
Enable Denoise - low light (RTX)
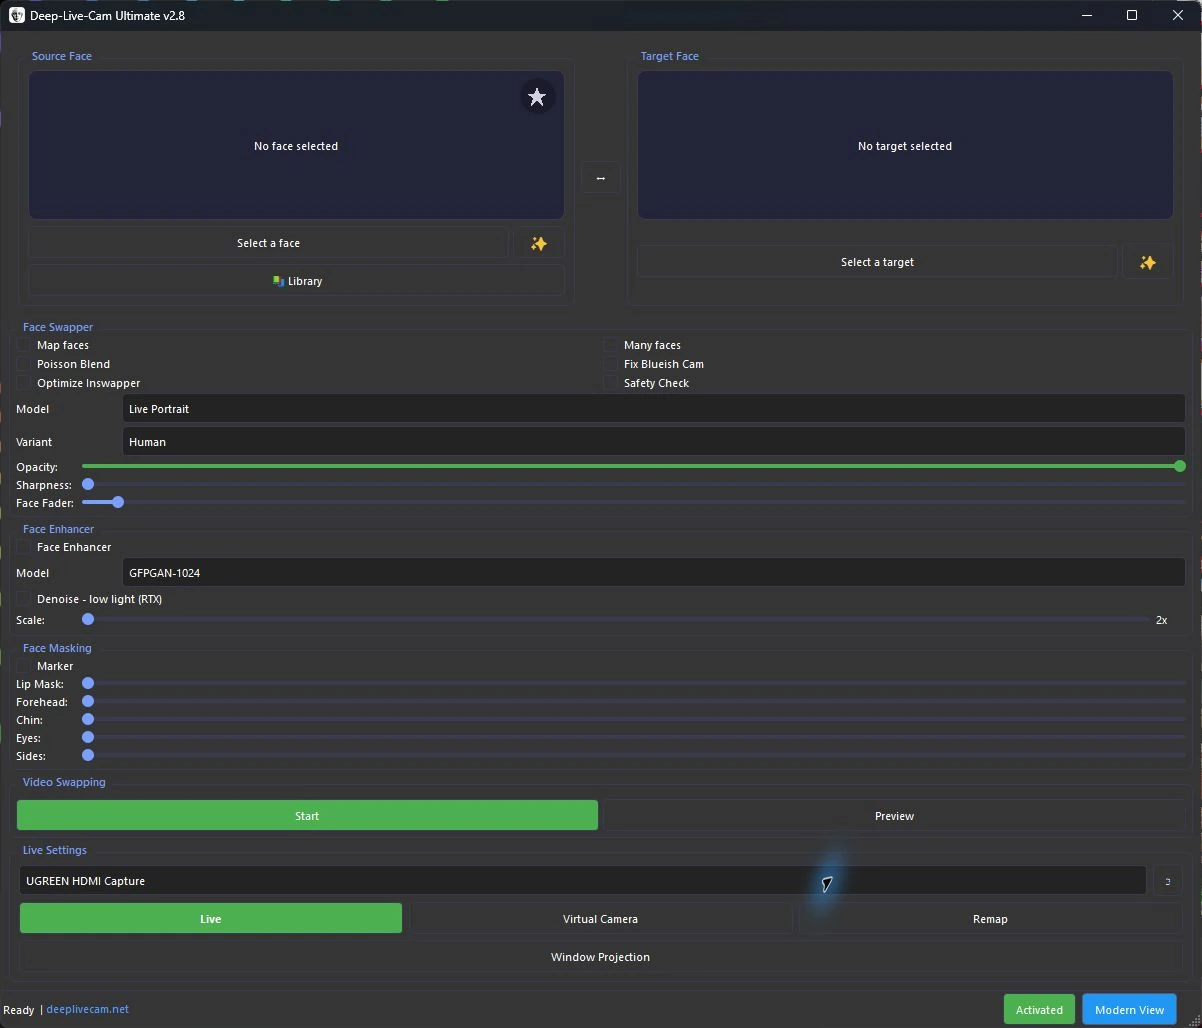(x=24, y=599)
